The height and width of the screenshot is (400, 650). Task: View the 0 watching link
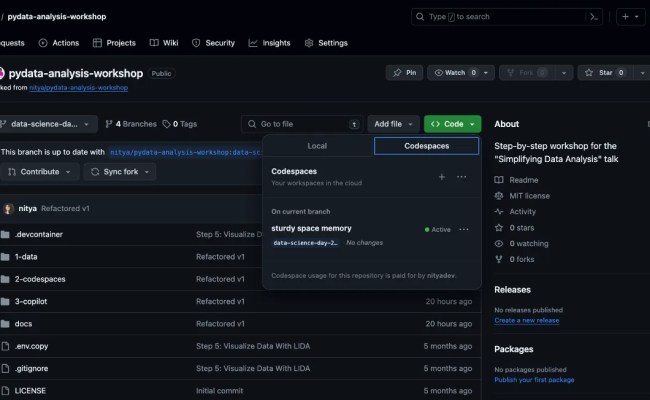[x=521, y=243]
